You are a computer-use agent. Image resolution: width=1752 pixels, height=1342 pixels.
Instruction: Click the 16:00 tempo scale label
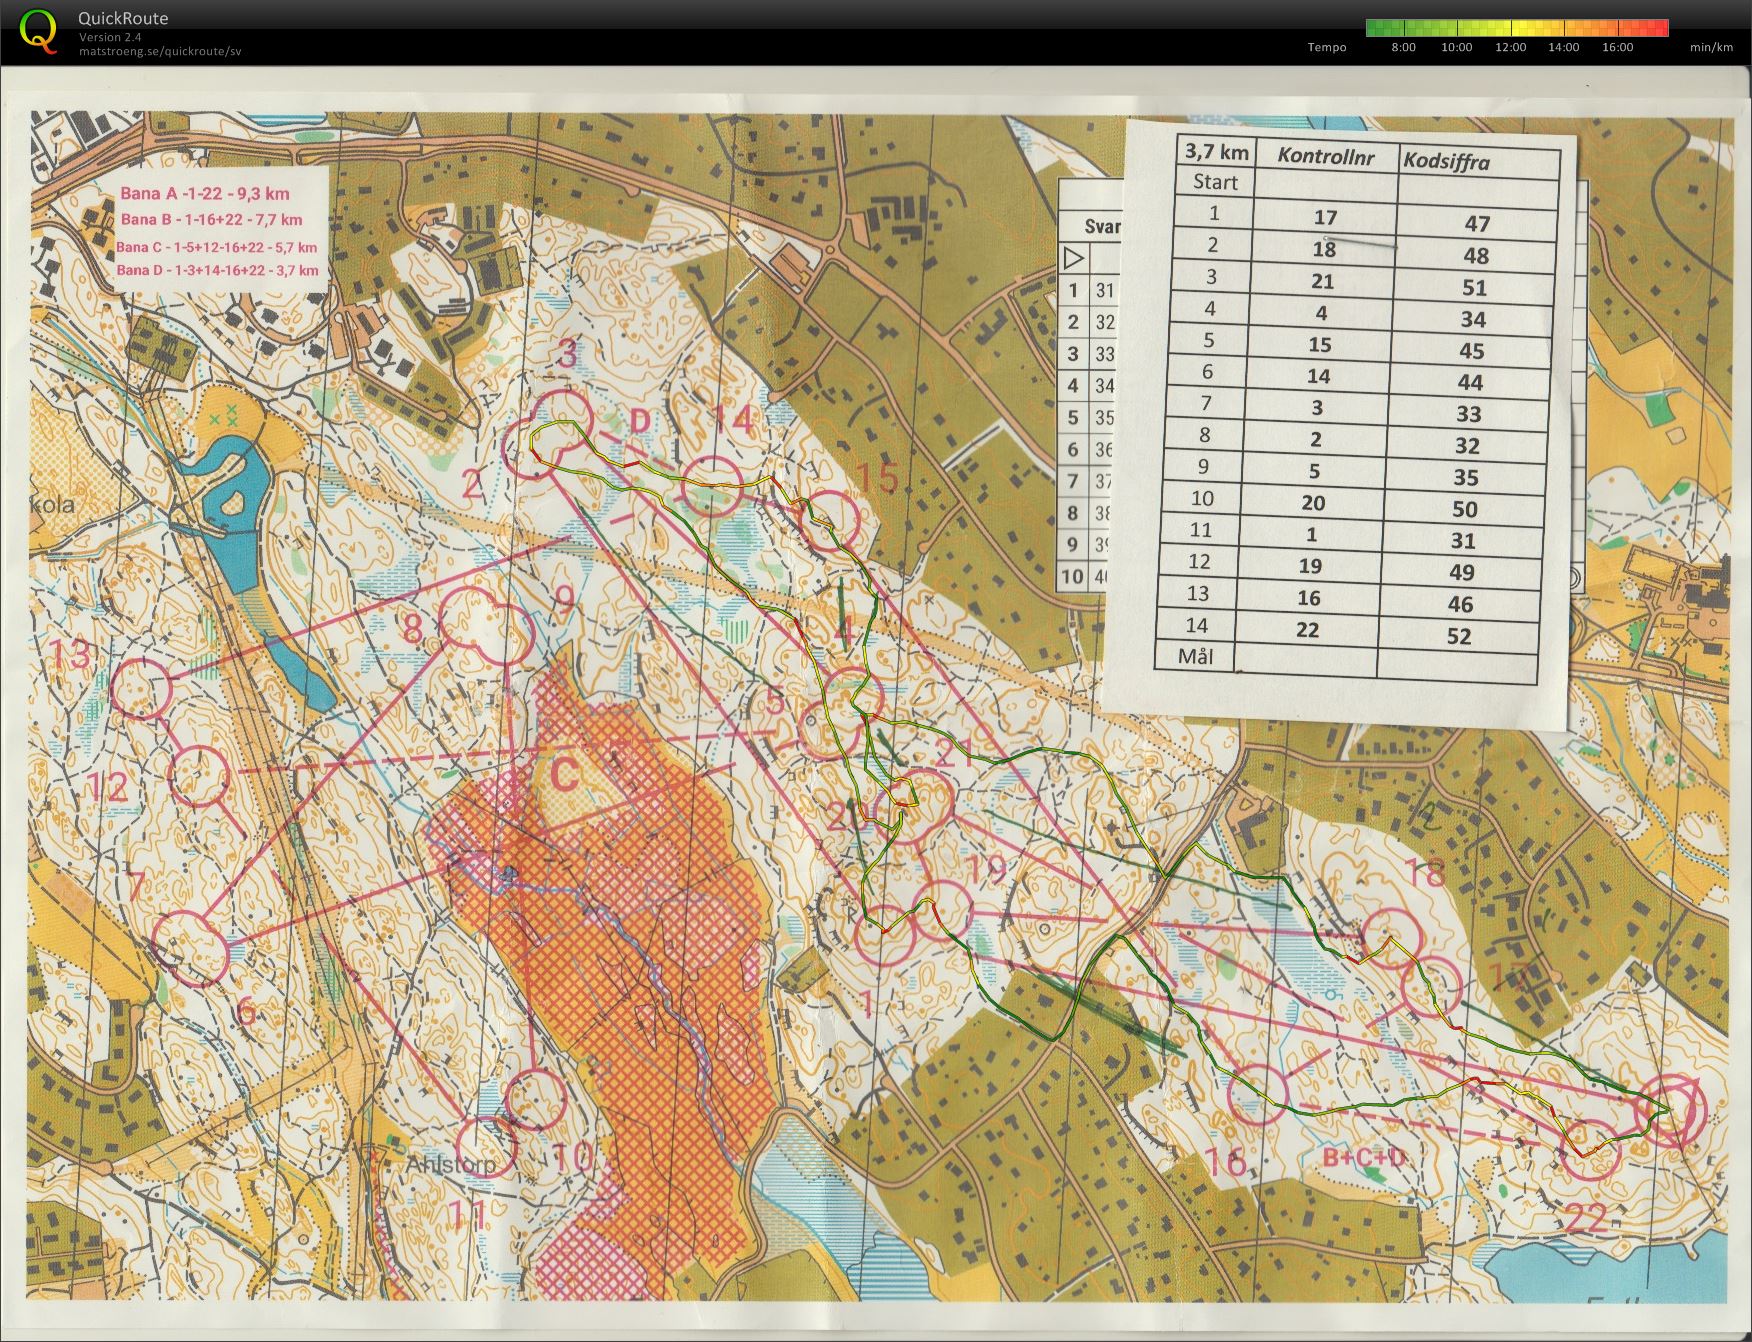point(1617,47)
